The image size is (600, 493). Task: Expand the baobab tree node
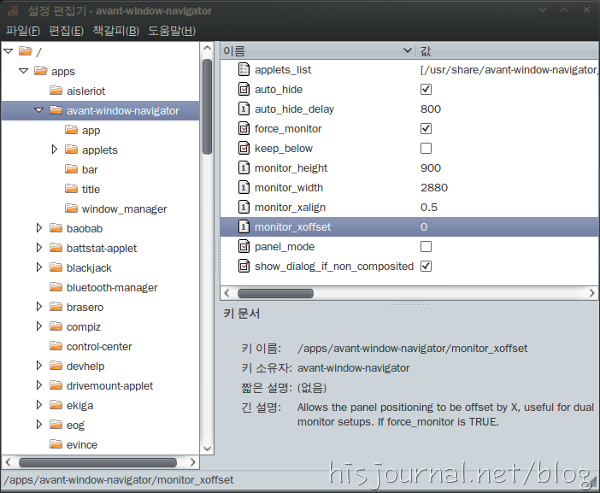coord(39,228)
